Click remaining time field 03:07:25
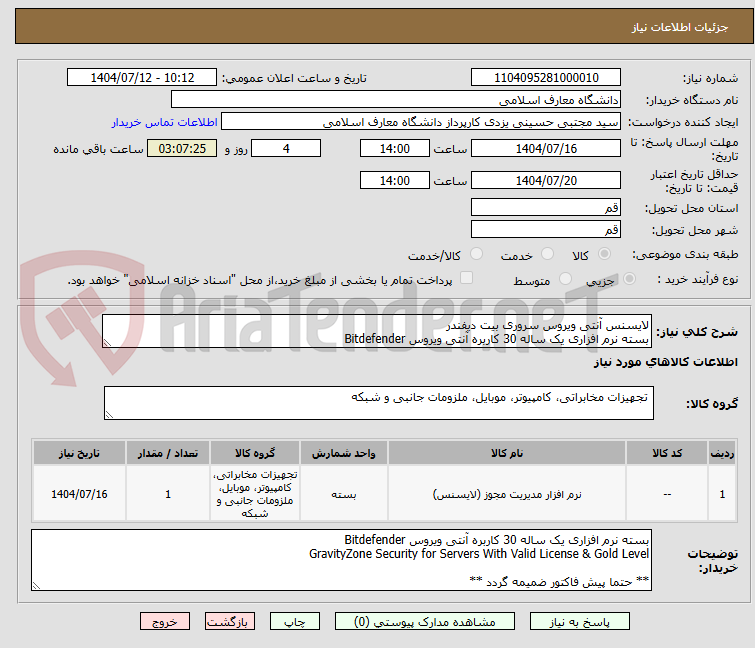Screen dimensions: 755x648 (x=182, y=148)
